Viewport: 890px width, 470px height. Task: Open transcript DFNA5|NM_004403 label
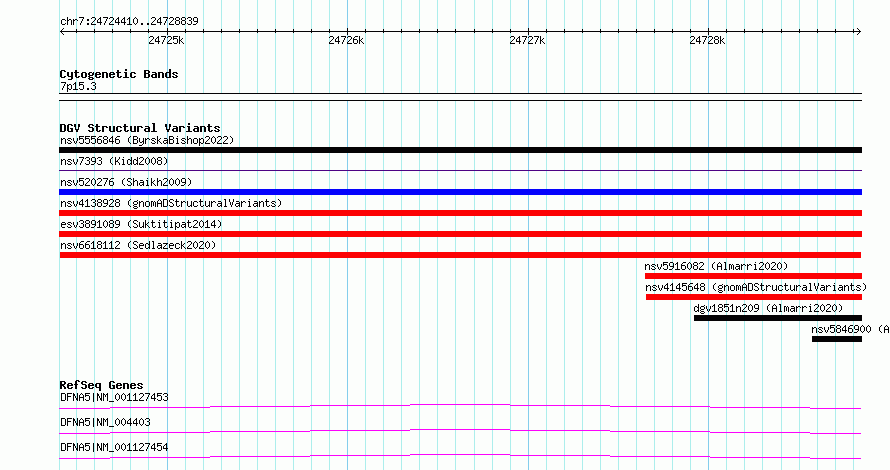coord(105,422)
